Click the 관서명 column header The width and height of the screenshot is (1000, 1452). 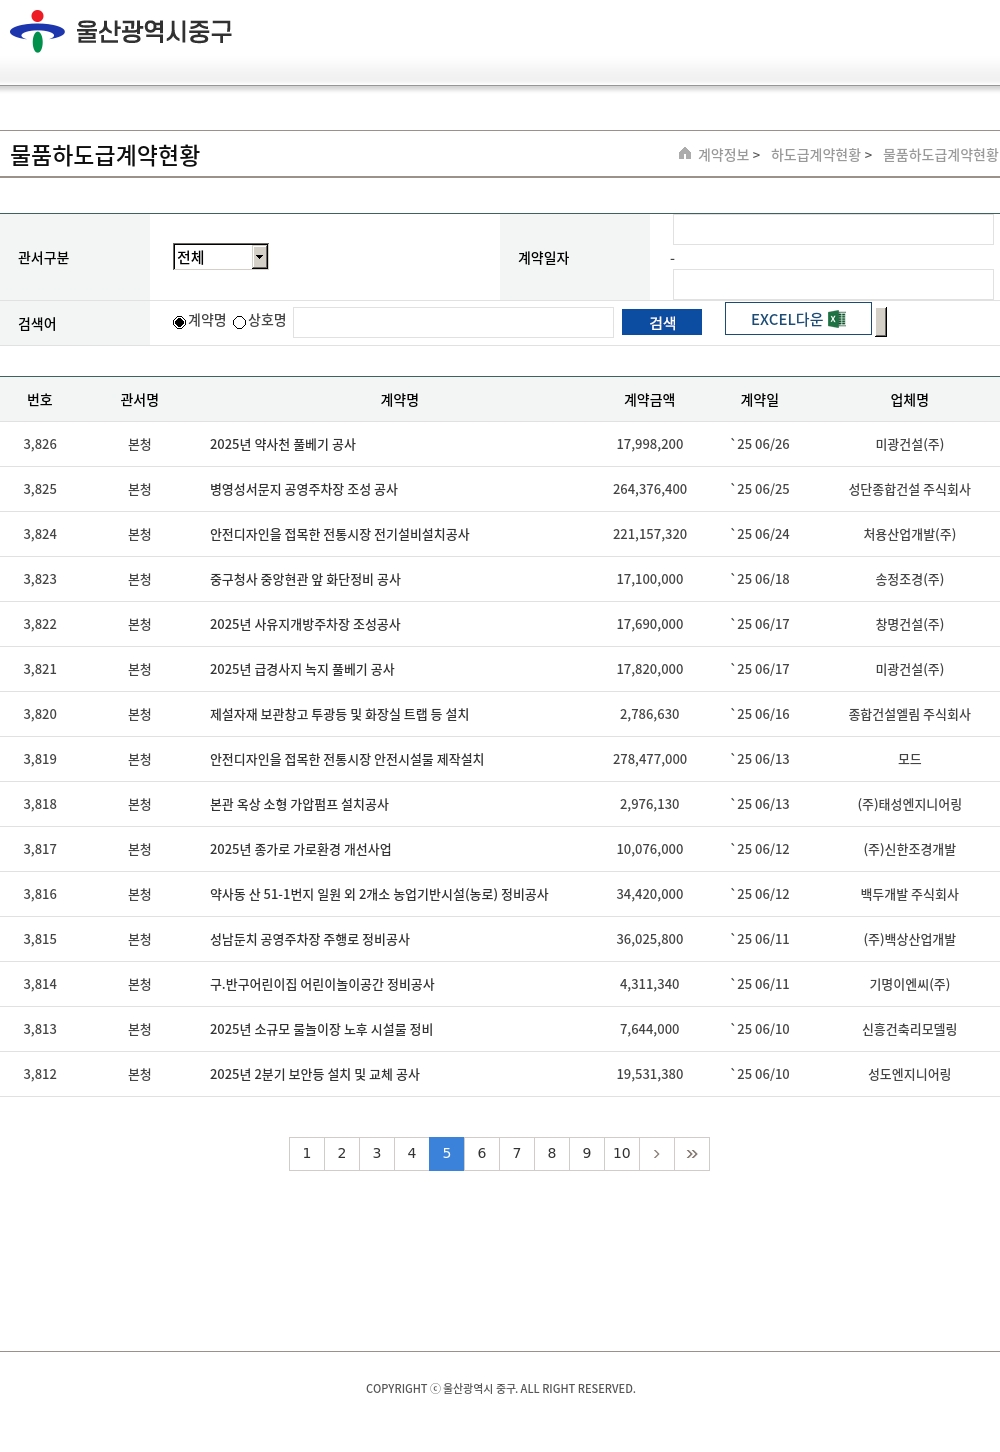[140, 400]
